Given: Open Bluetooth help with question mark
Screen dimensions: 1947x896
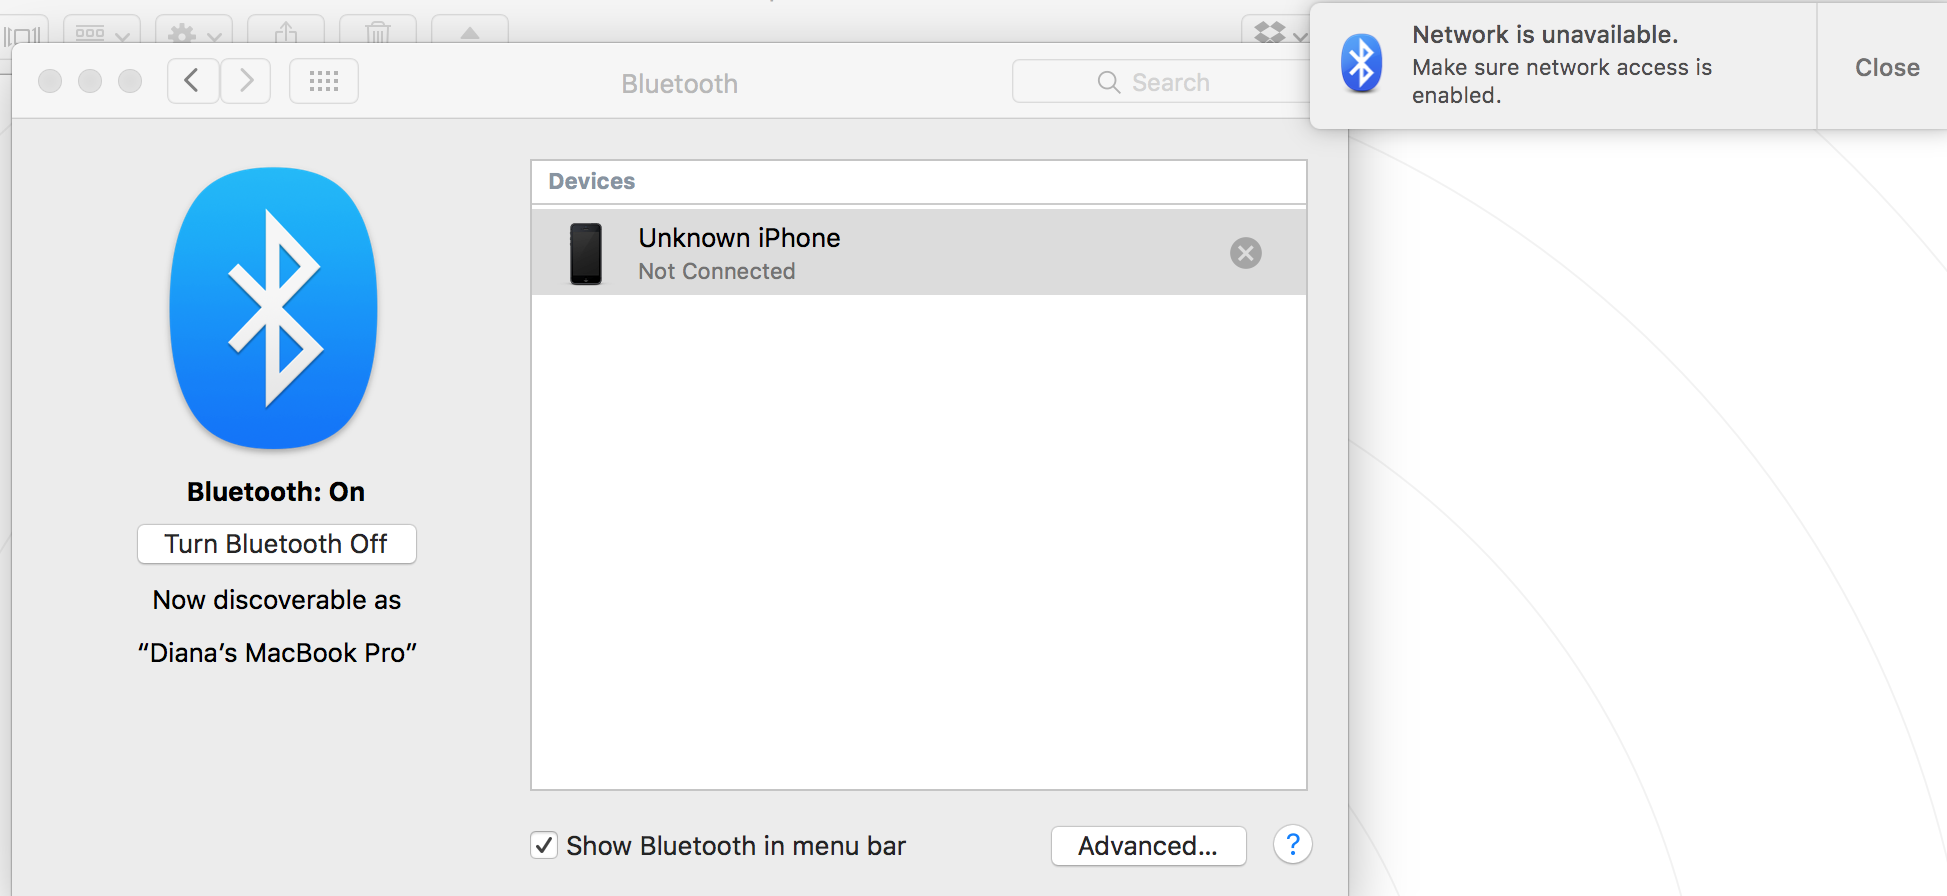Looking at the screenshot, I should pyautogui.click(x=1292, y=845).
